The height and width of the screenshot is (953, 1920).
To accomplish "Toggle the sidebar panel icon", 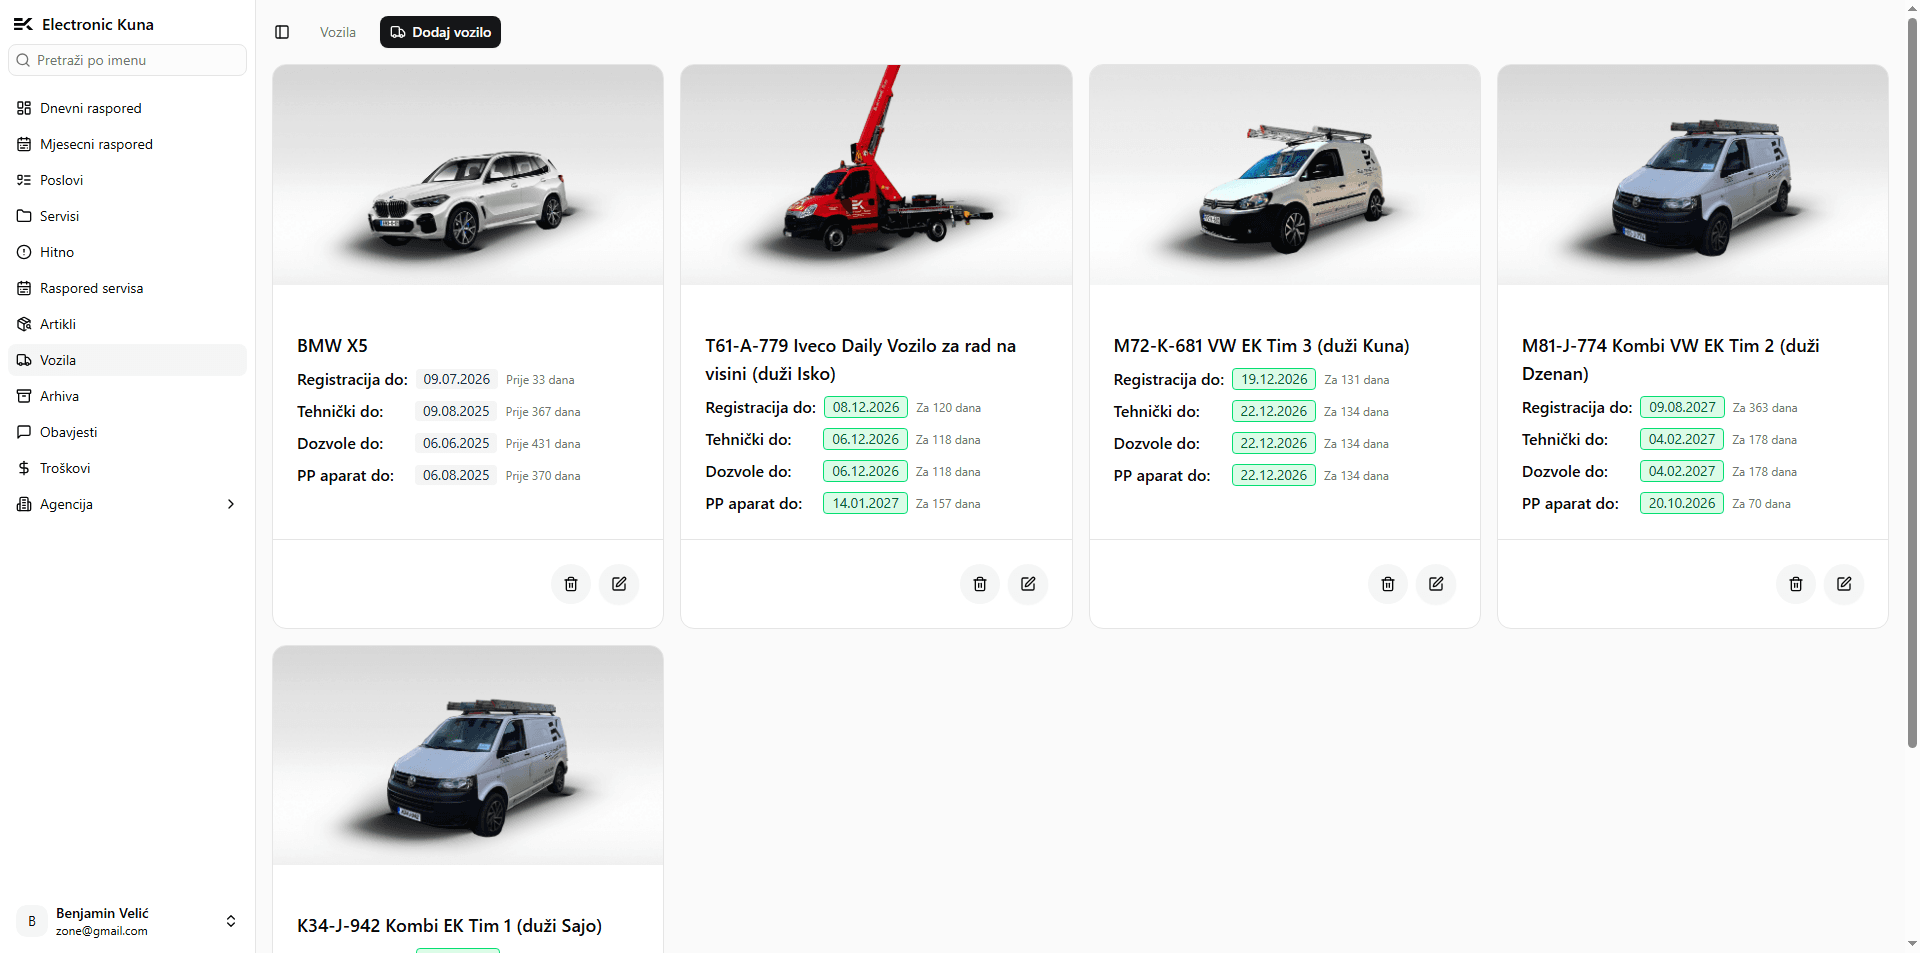I will pyautogui.click(x=282, y=32).
